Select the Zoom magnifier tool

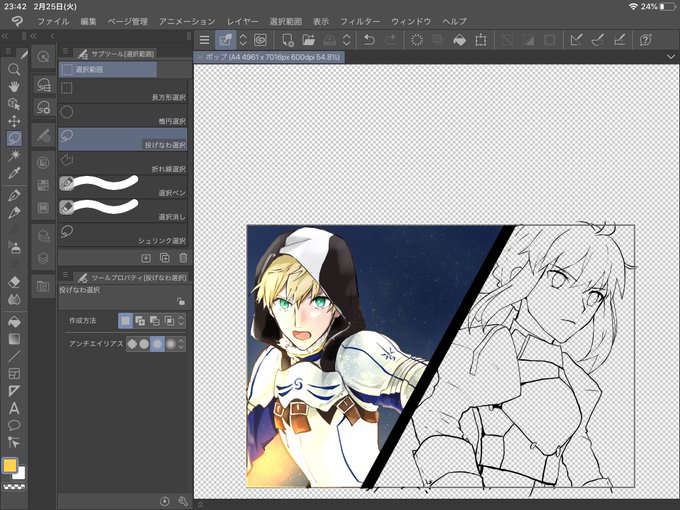pyautogui.click(x=14, y=69)
